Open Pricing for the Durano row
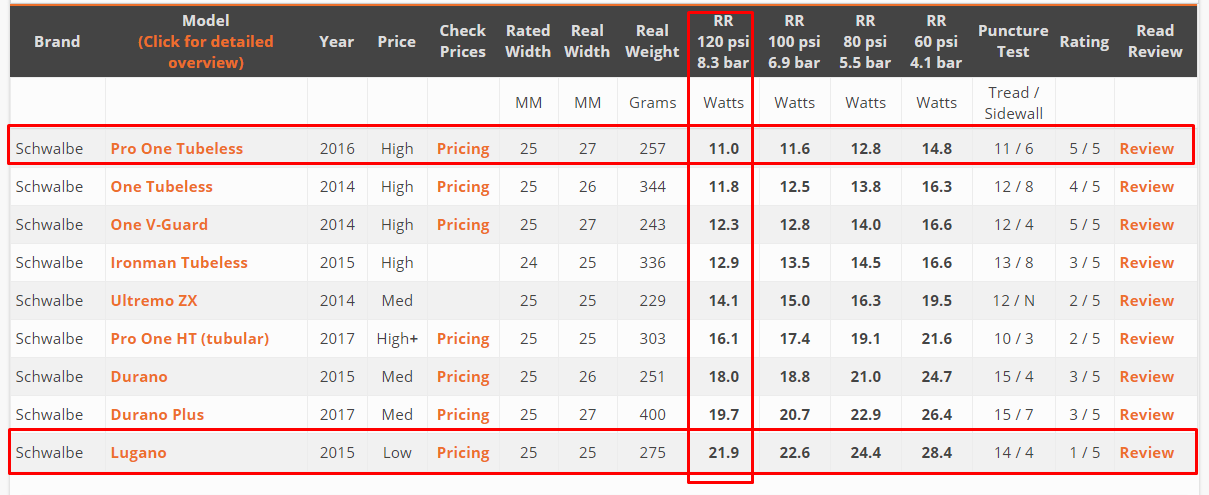This screenshot has height=495, width=1209. [x=463, y=376]
